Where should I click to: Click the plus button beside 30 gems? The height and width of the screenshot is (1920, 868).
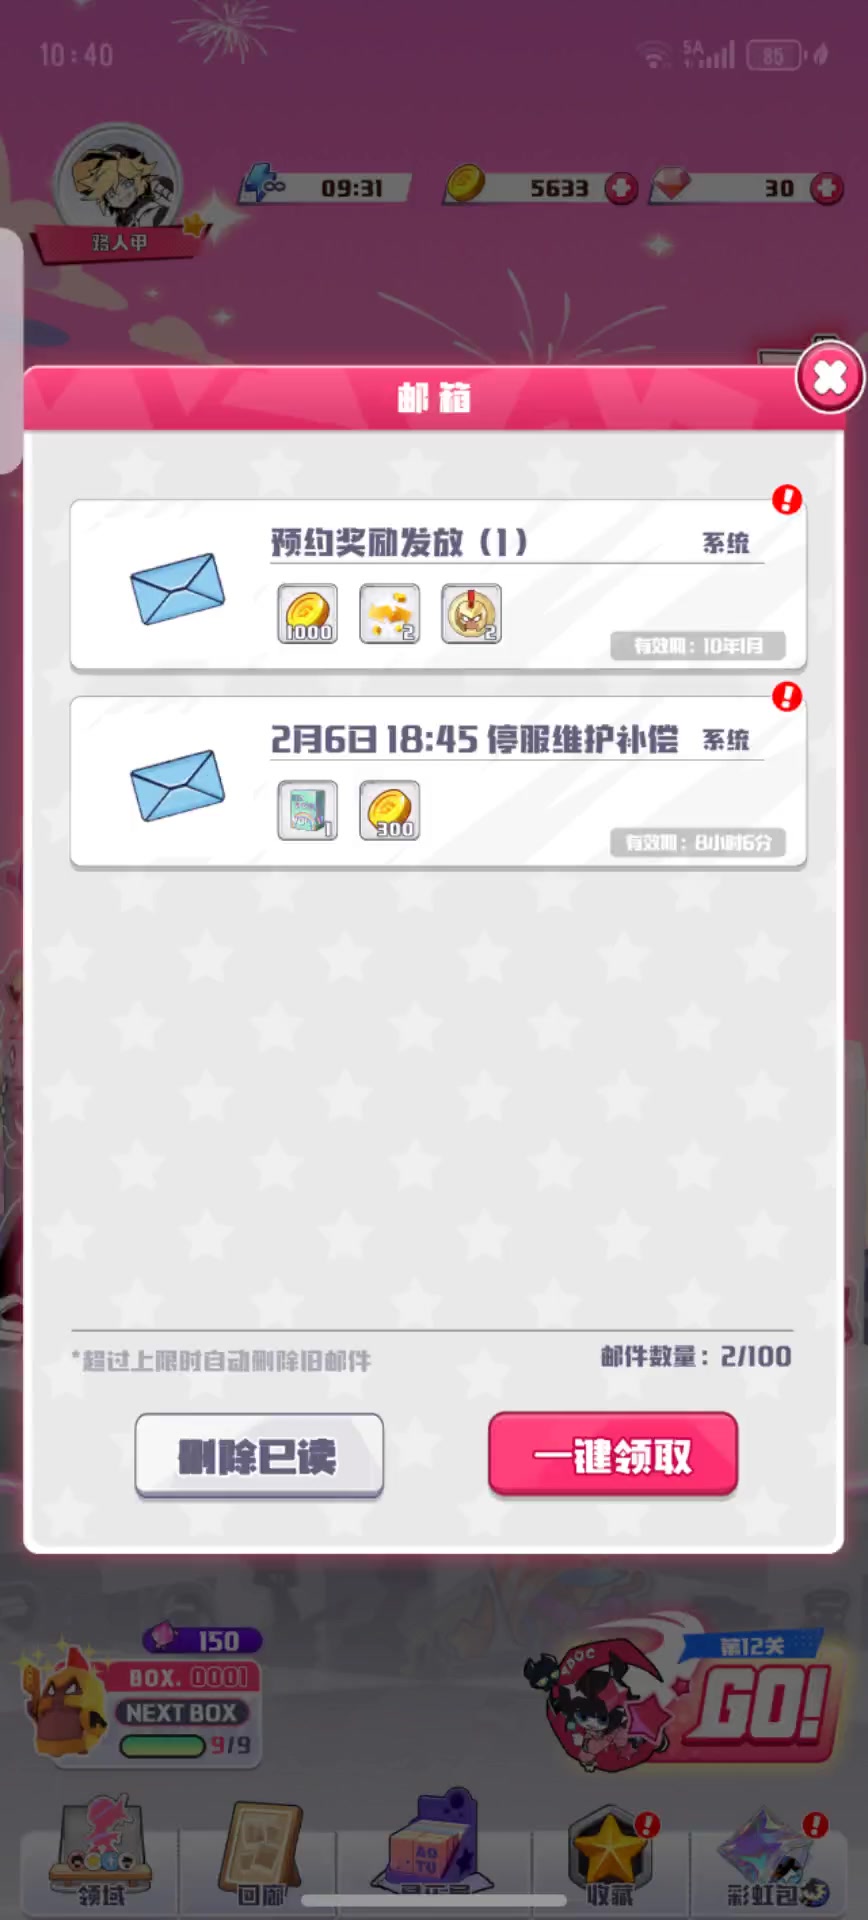827,188
